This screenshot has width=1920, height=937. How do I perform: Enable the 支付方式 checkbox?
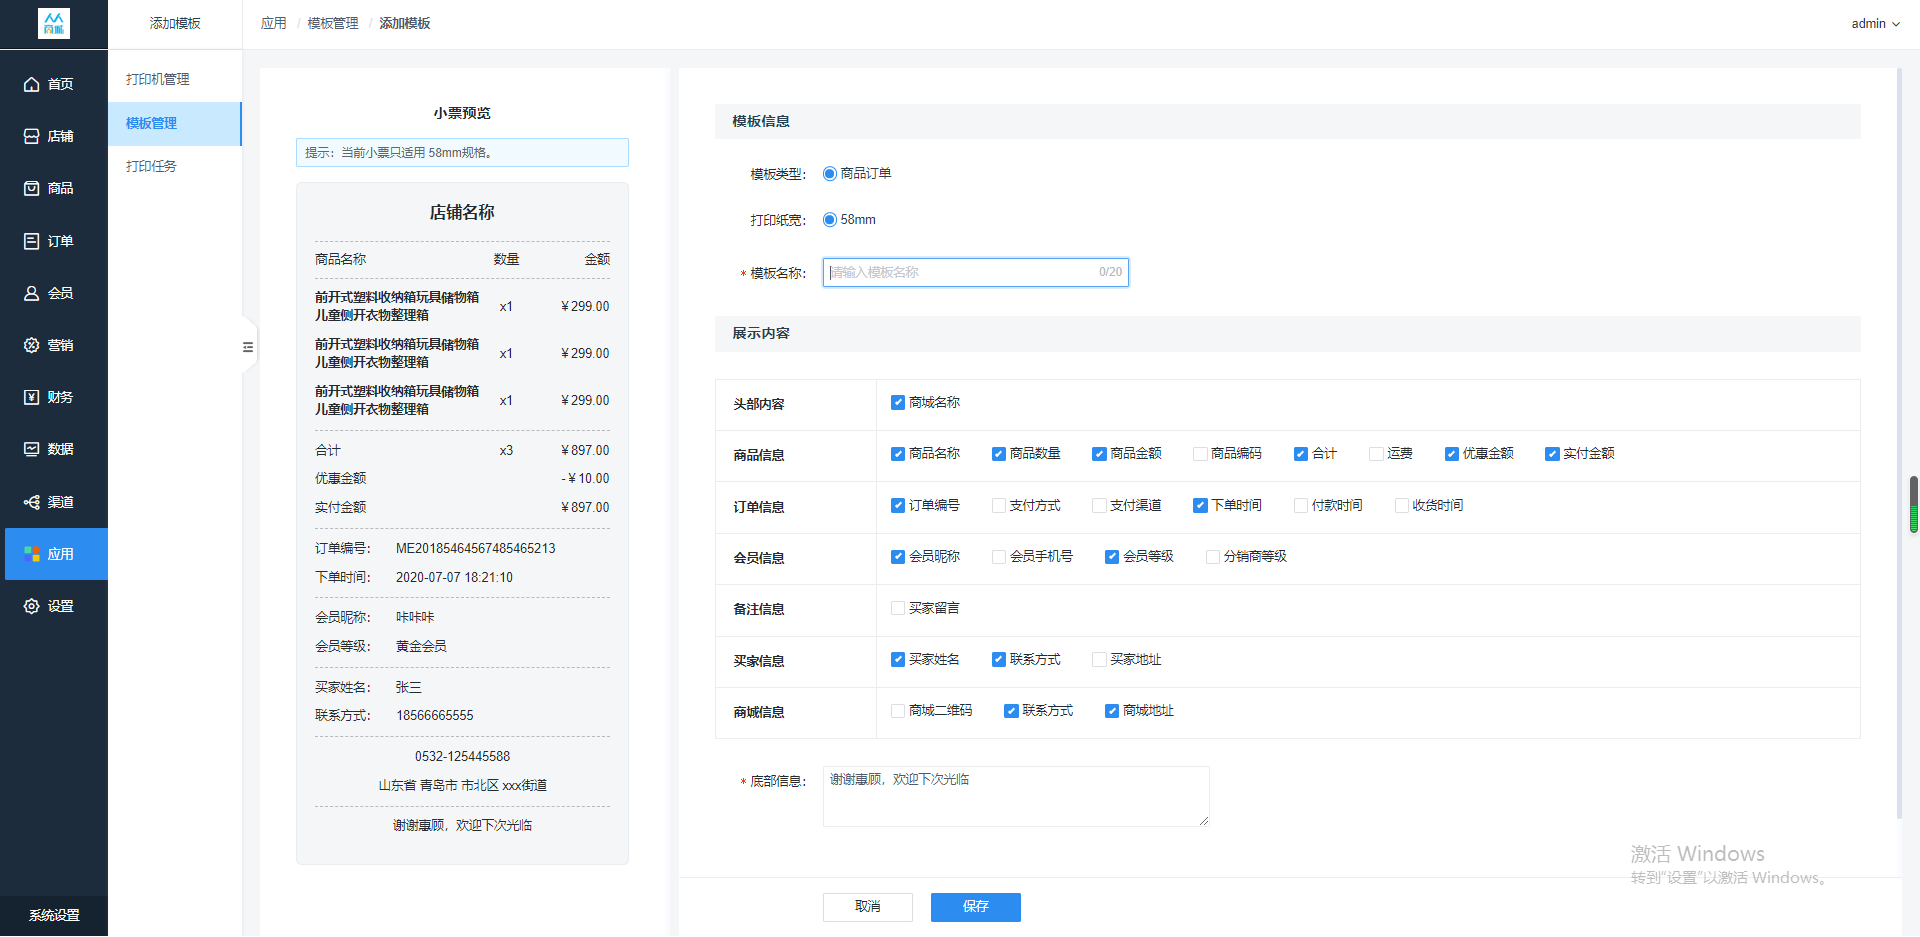(999, 506)
